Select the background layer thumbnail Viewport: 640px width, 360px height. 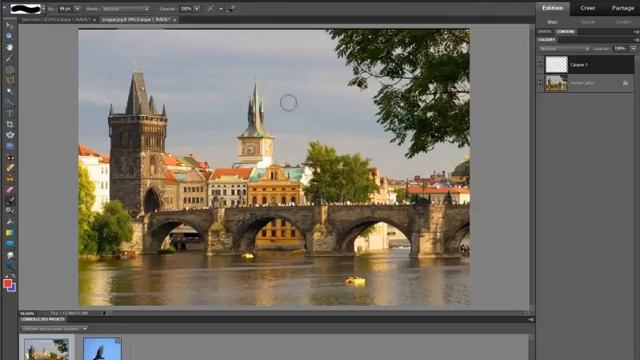pos(556,83)
